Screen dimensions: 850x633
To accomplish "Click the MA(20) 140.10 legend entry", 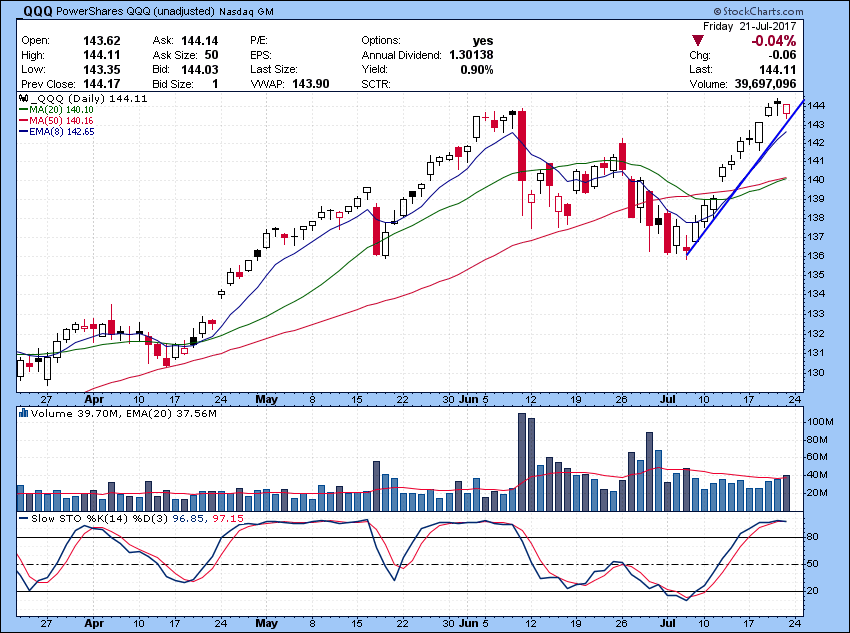I will (57, 109).
